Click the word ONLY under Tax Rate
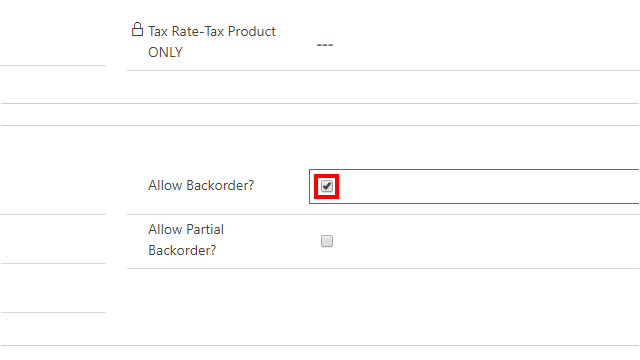This screenshot has width=640, height=360. click(165, 52)
